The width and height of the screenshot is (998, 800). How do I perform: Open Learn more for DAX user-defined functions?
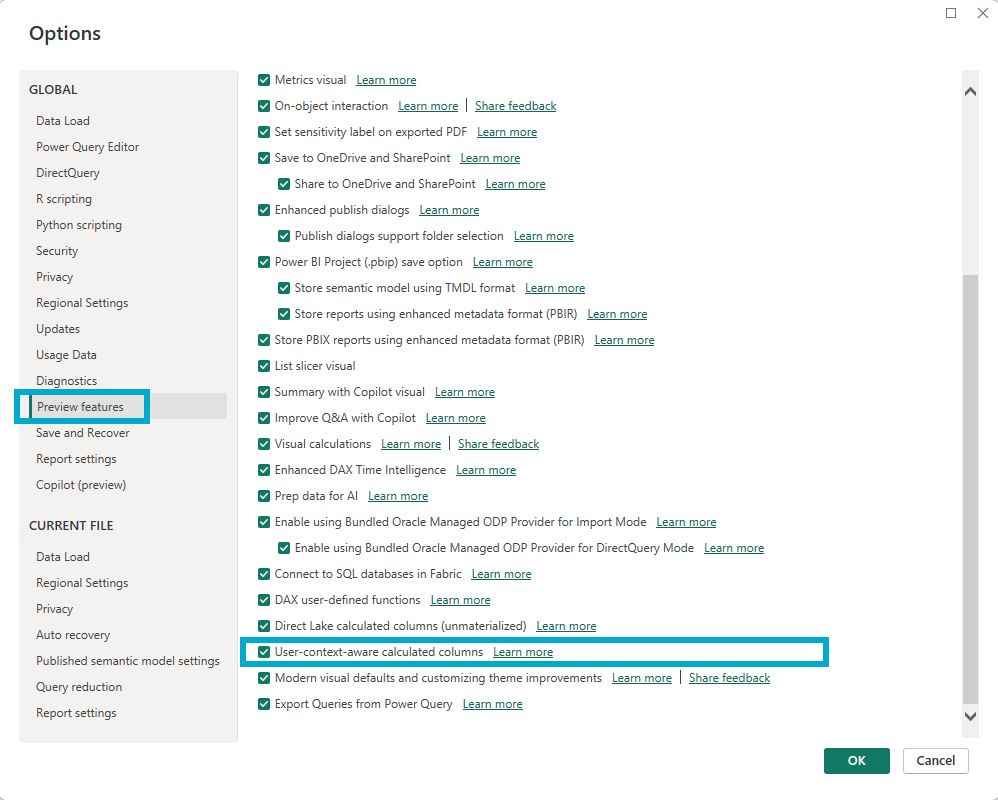click(x=460, y=600)
